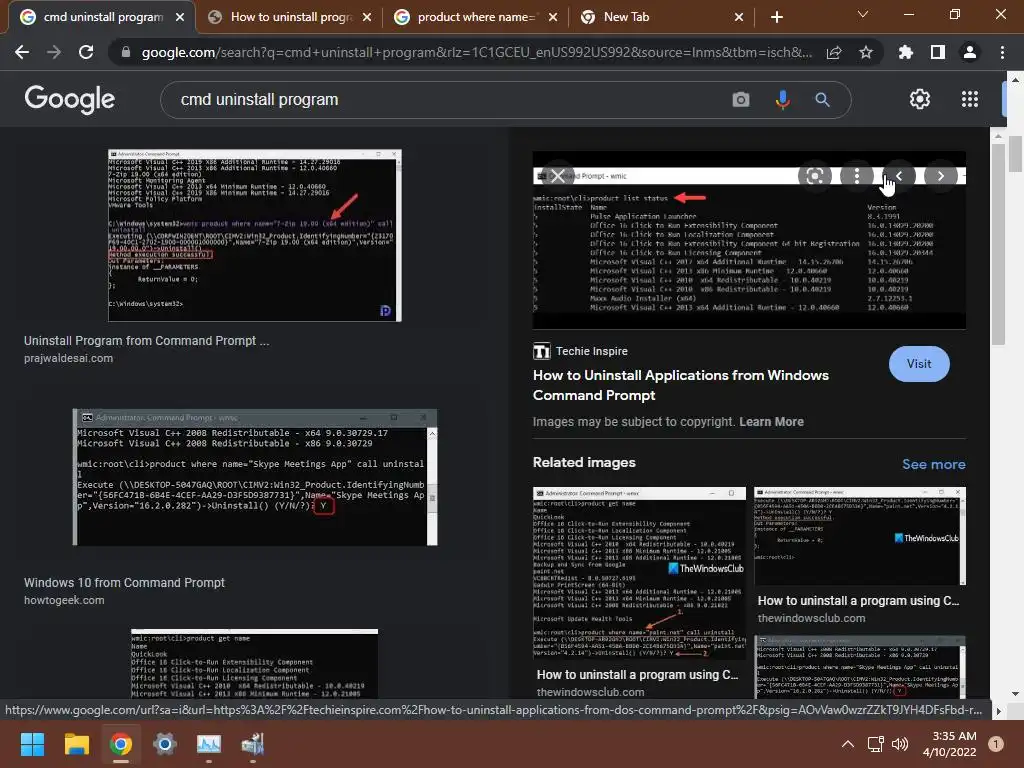Click the browser forward arrow
Screen dimensions: 1024x768
[x=54, y=52]
